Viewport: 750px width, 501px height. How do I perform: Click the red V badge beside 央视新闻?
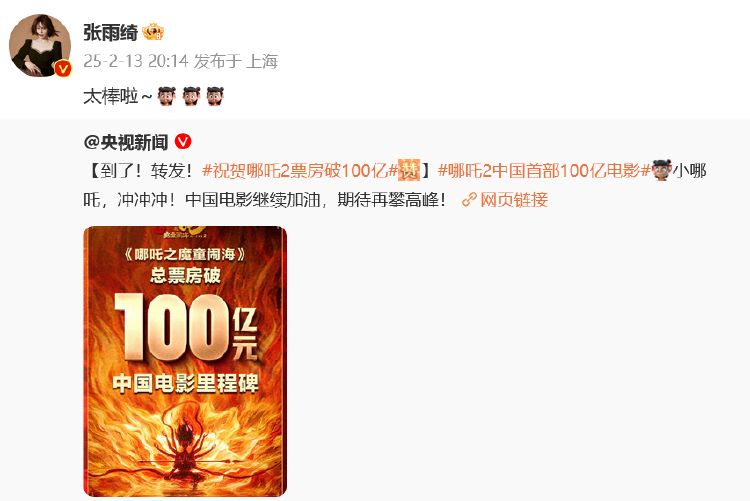183,142
